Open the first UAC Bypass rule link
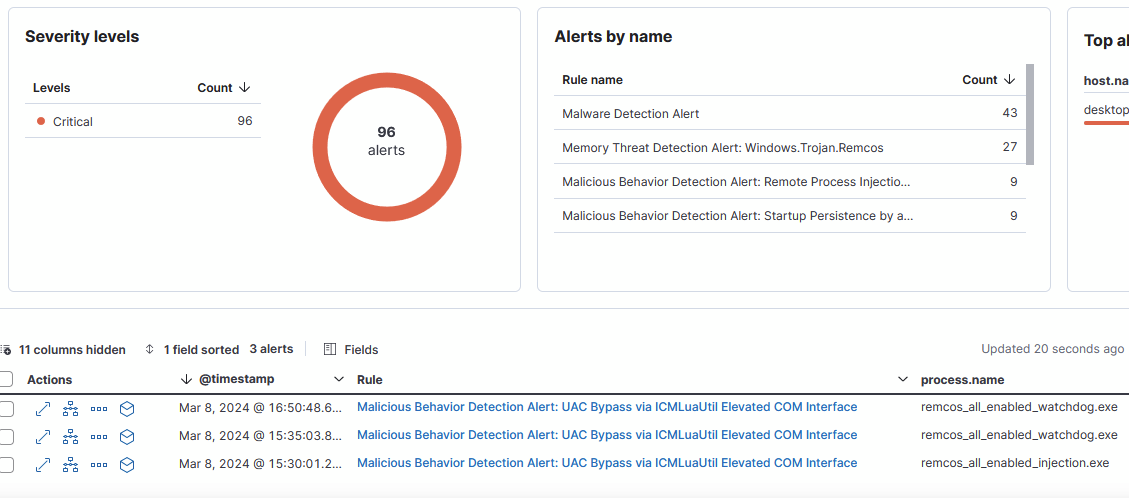This screenshot has width=1129, height=498. coord(606,407)
